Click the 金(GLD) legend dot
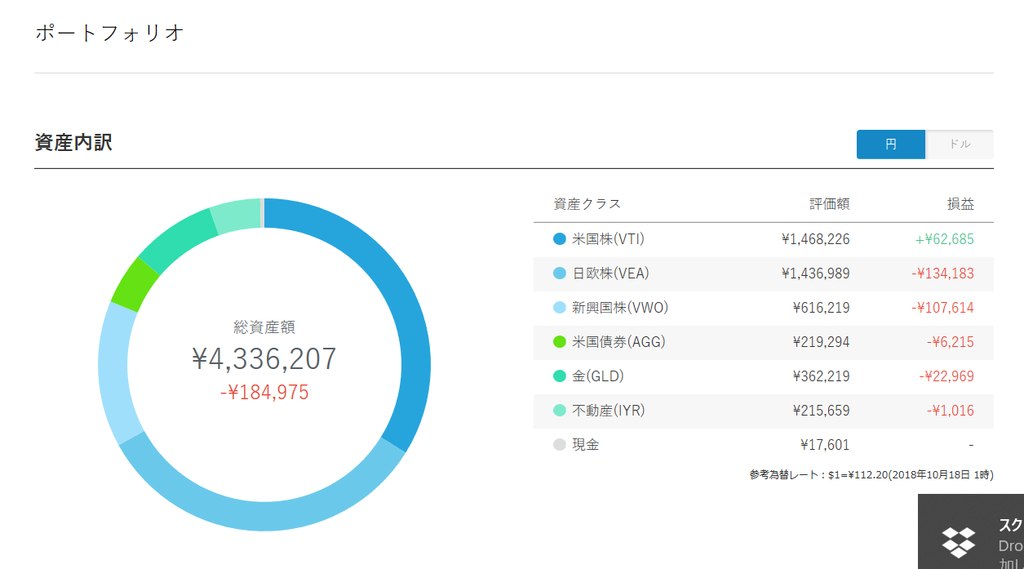 point(560,376)
